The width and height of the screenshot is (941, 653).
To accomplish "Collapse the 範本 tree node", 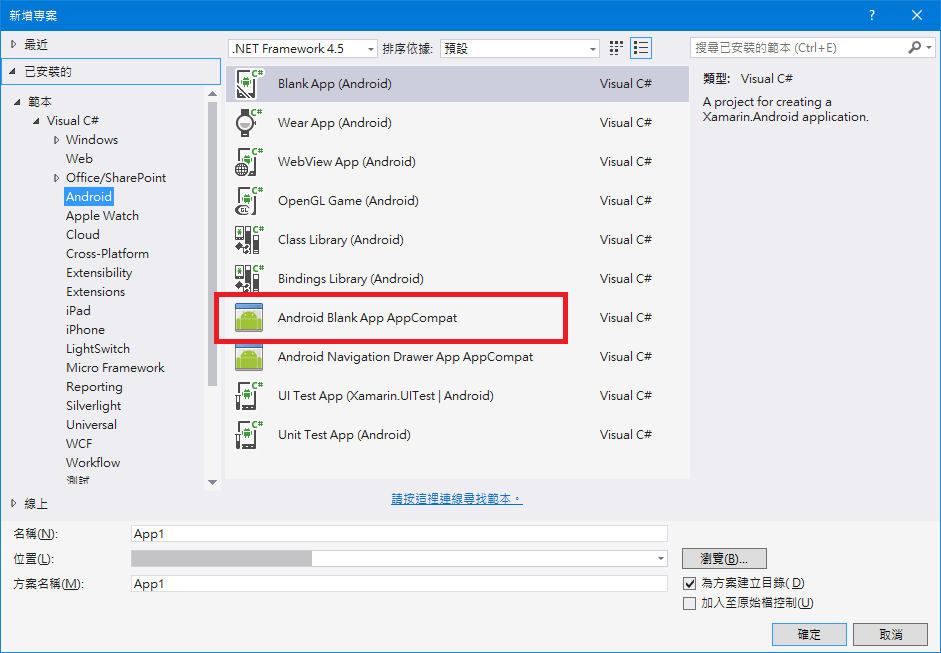I will [x=18, y=102].
